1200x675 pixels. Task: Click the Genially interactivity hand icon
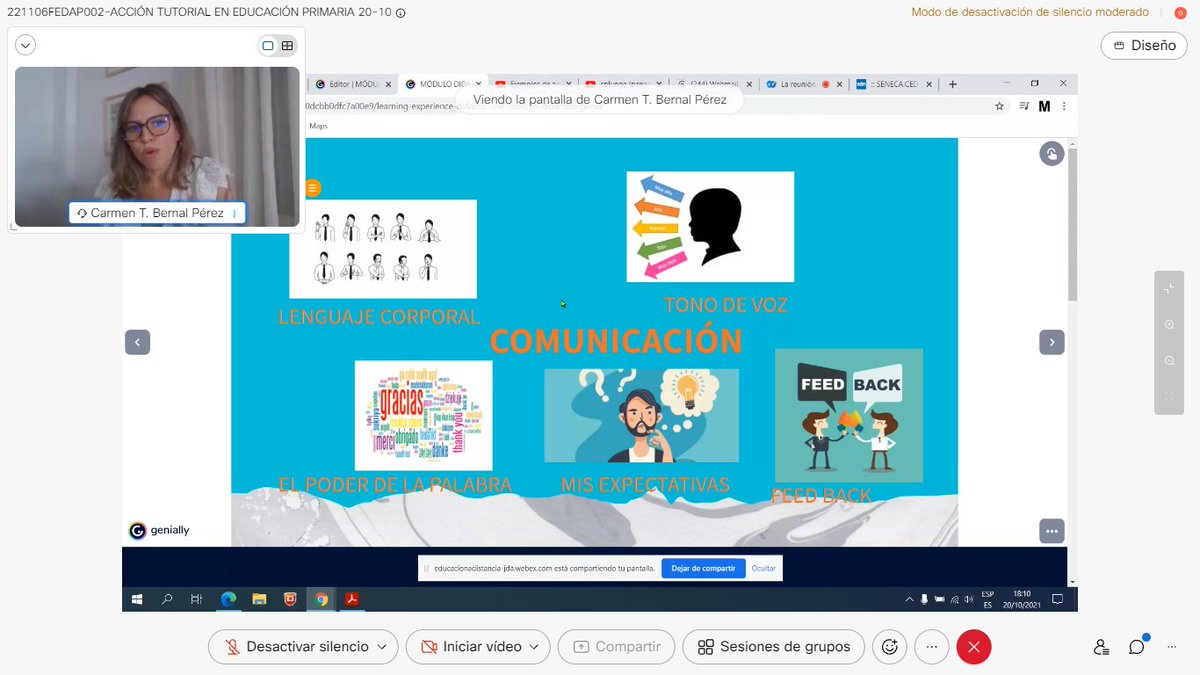[x=1051, y=153]
